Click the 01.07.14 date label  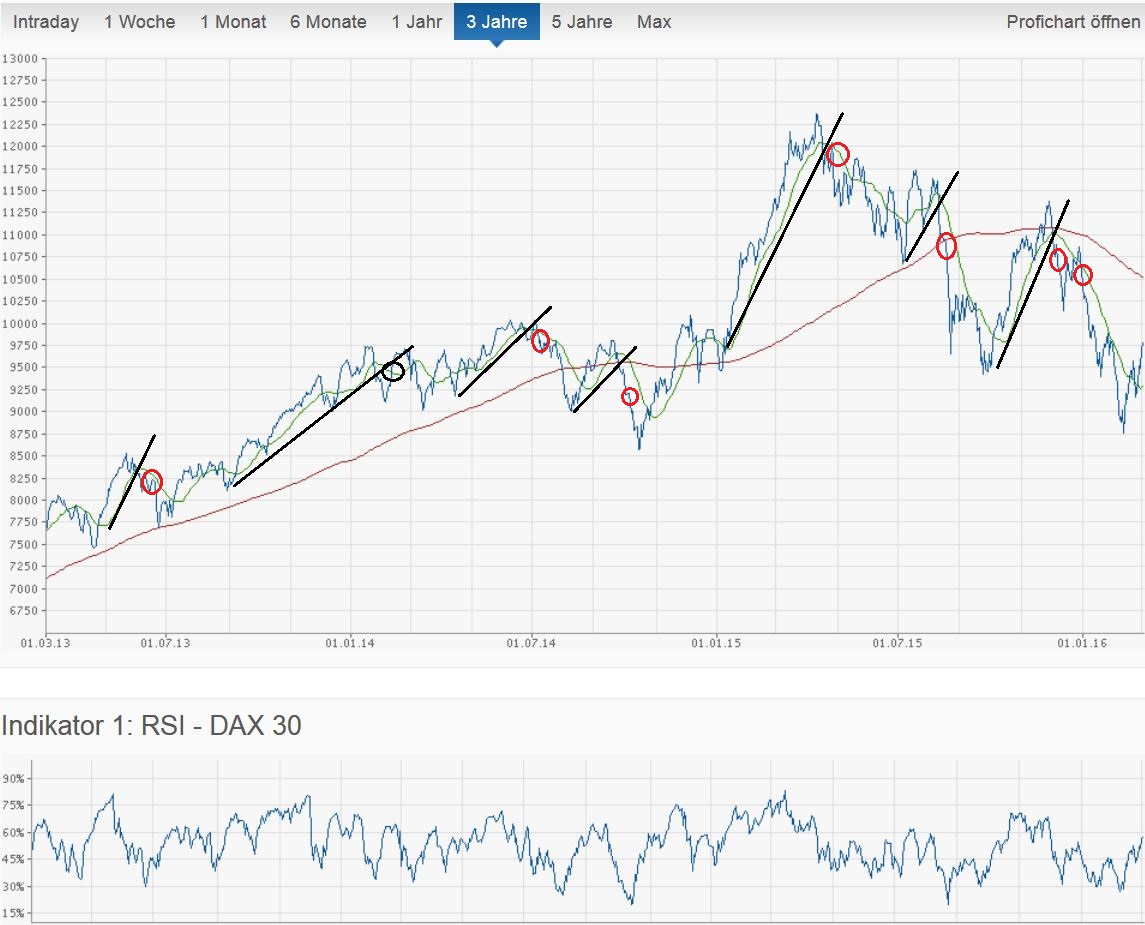(x=531, y=643)
